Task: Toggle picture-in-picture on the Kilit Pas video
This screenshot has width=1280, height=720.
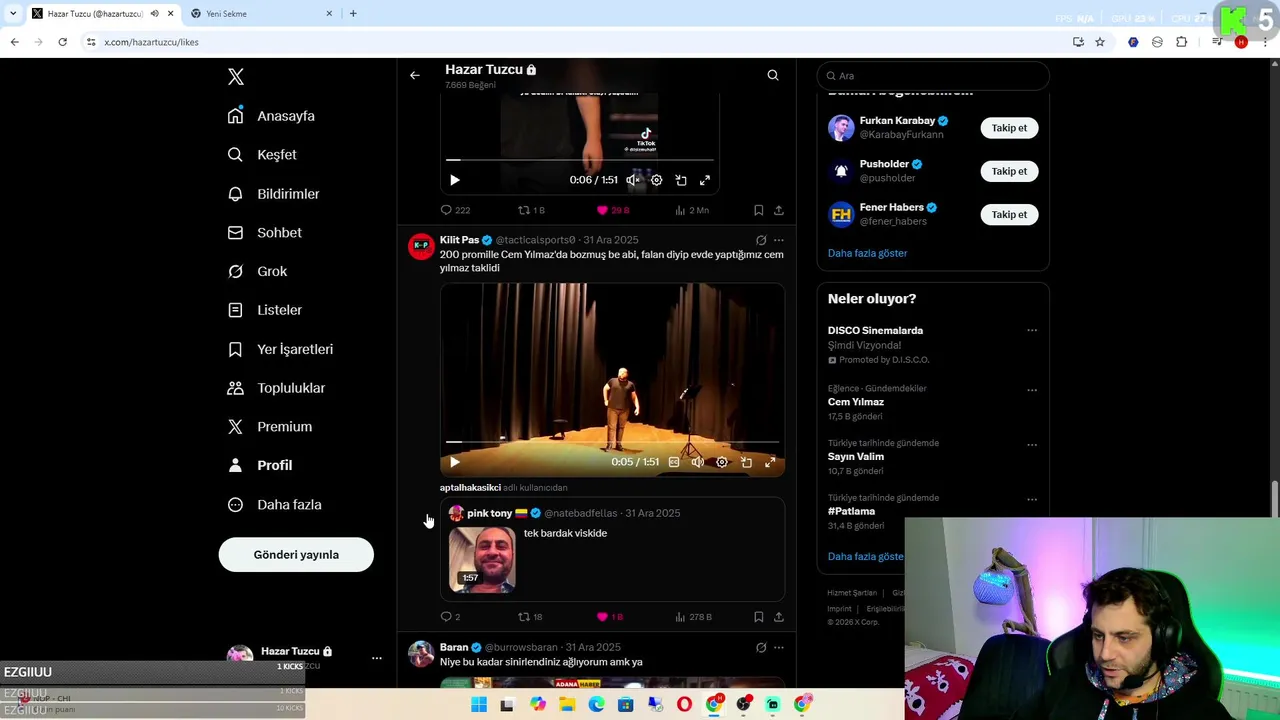Action: coord(746,462)
